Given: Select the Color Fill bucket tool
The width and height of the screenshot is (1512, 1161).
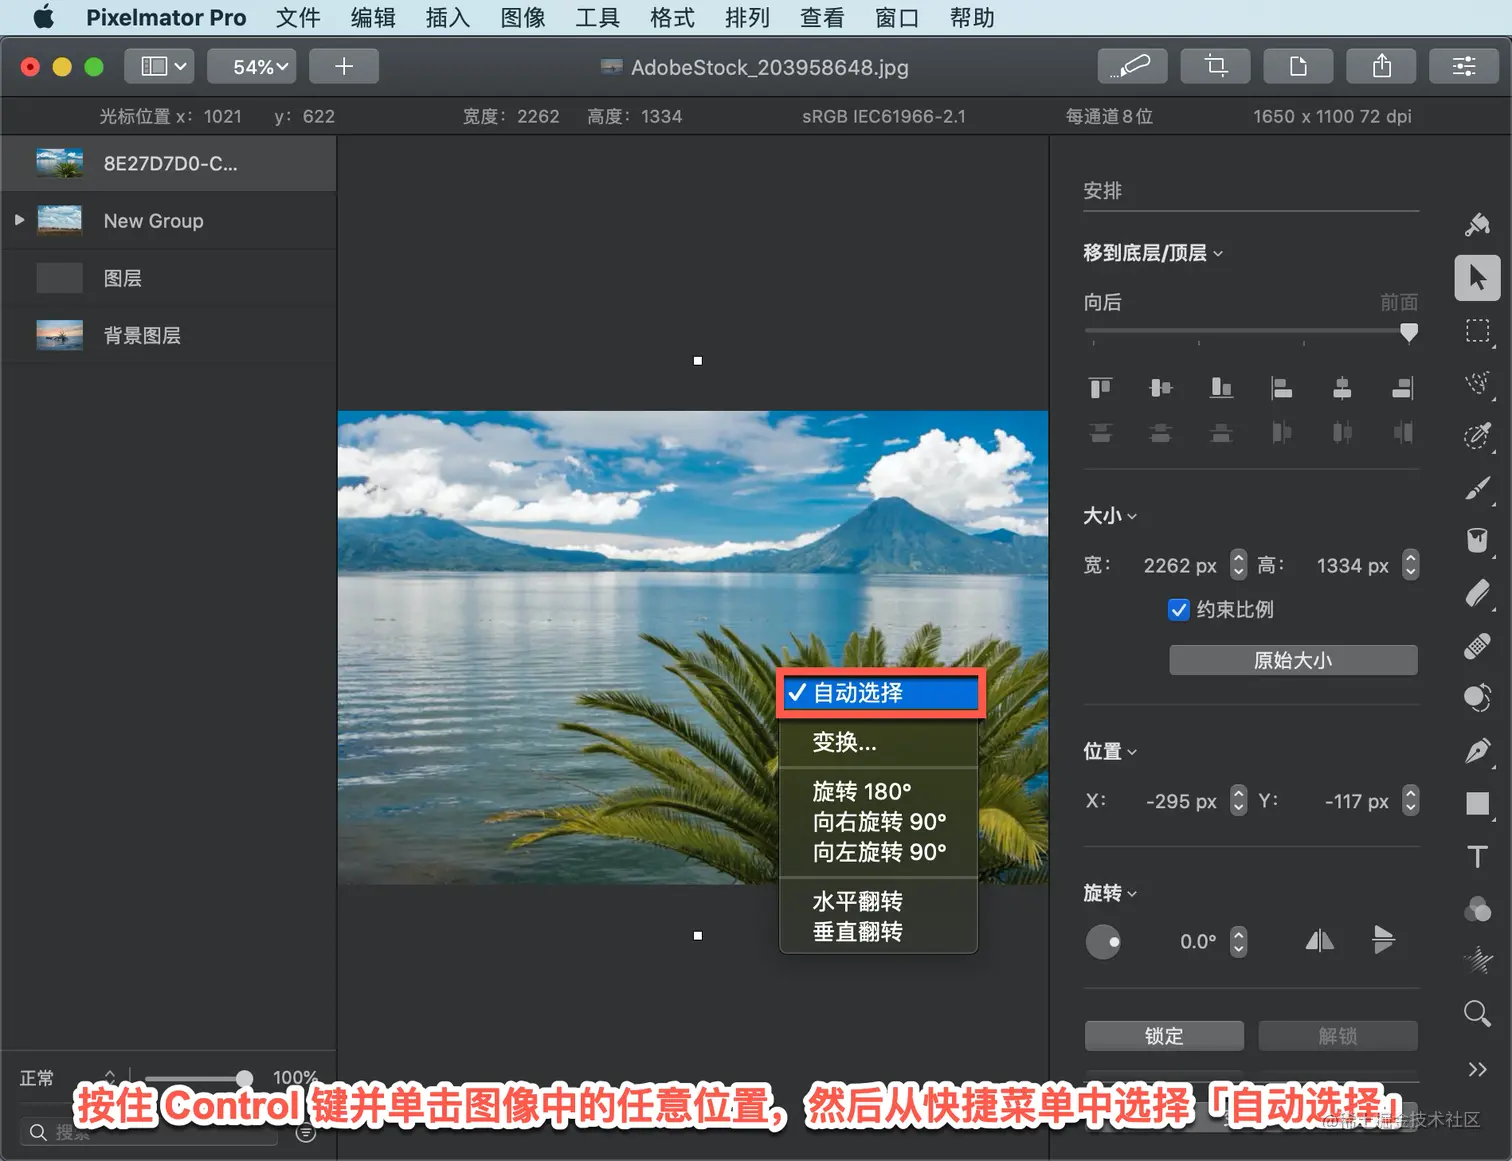Looking at the screenshot, I should pos(1477,540).
